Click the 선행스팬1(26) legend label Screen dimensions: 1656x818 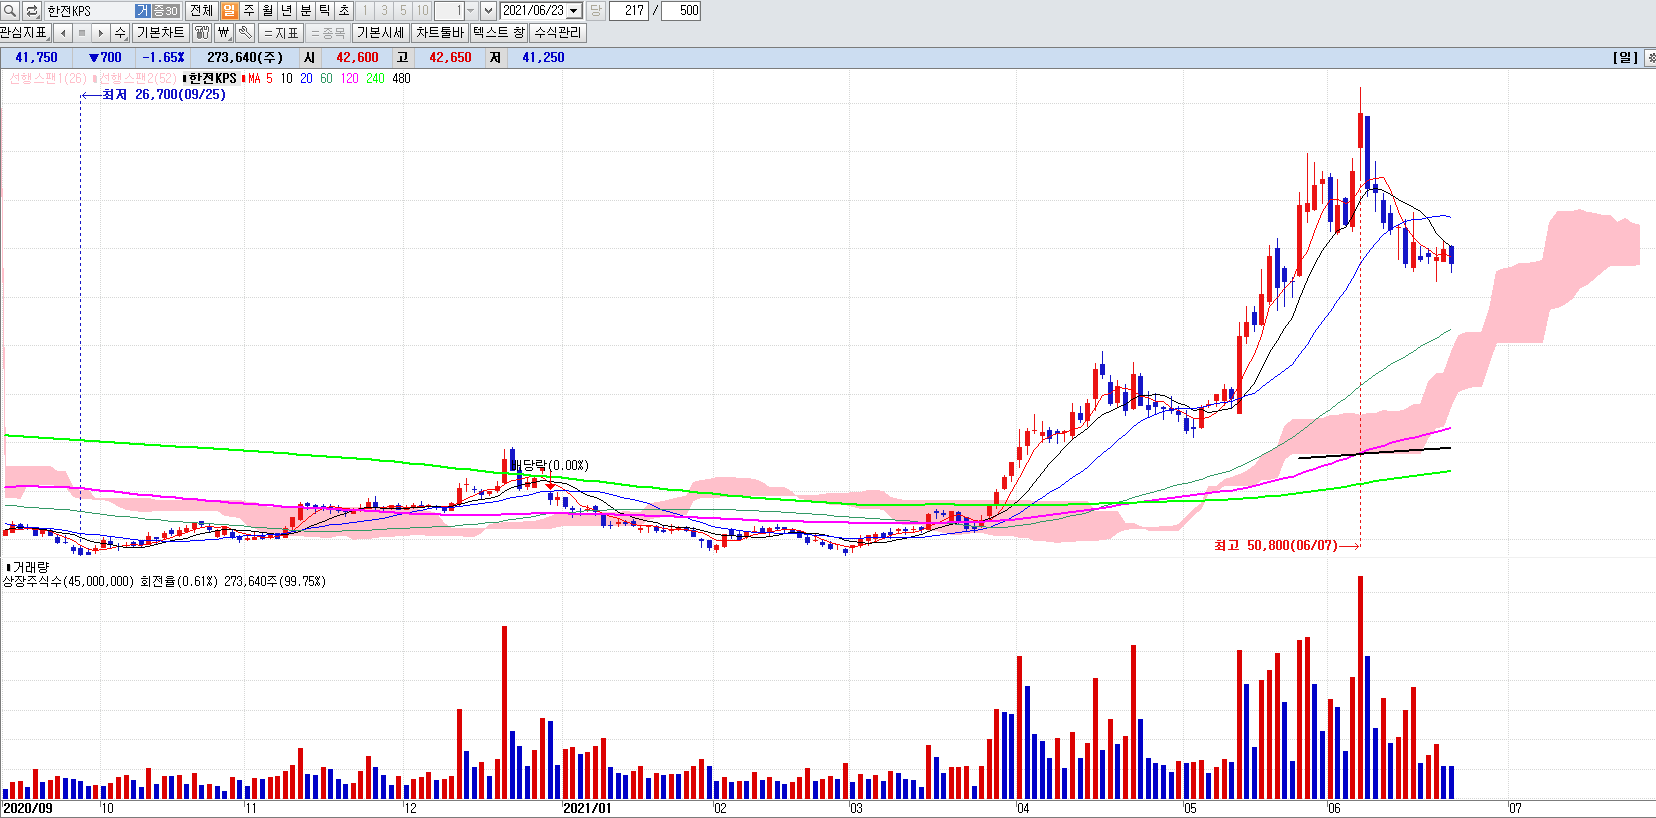coord(48,79)
